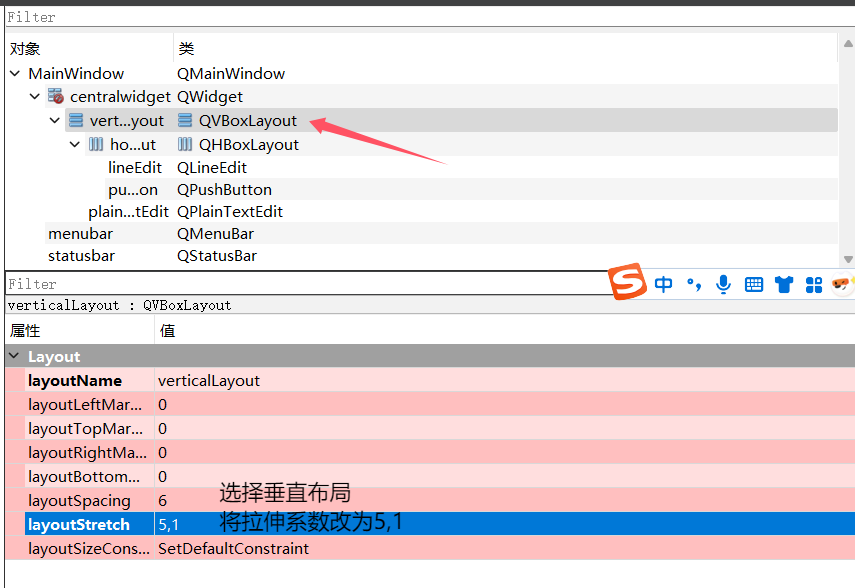Click the 值 column header
This screenshot has width=855, height=588.
point(505,331)
